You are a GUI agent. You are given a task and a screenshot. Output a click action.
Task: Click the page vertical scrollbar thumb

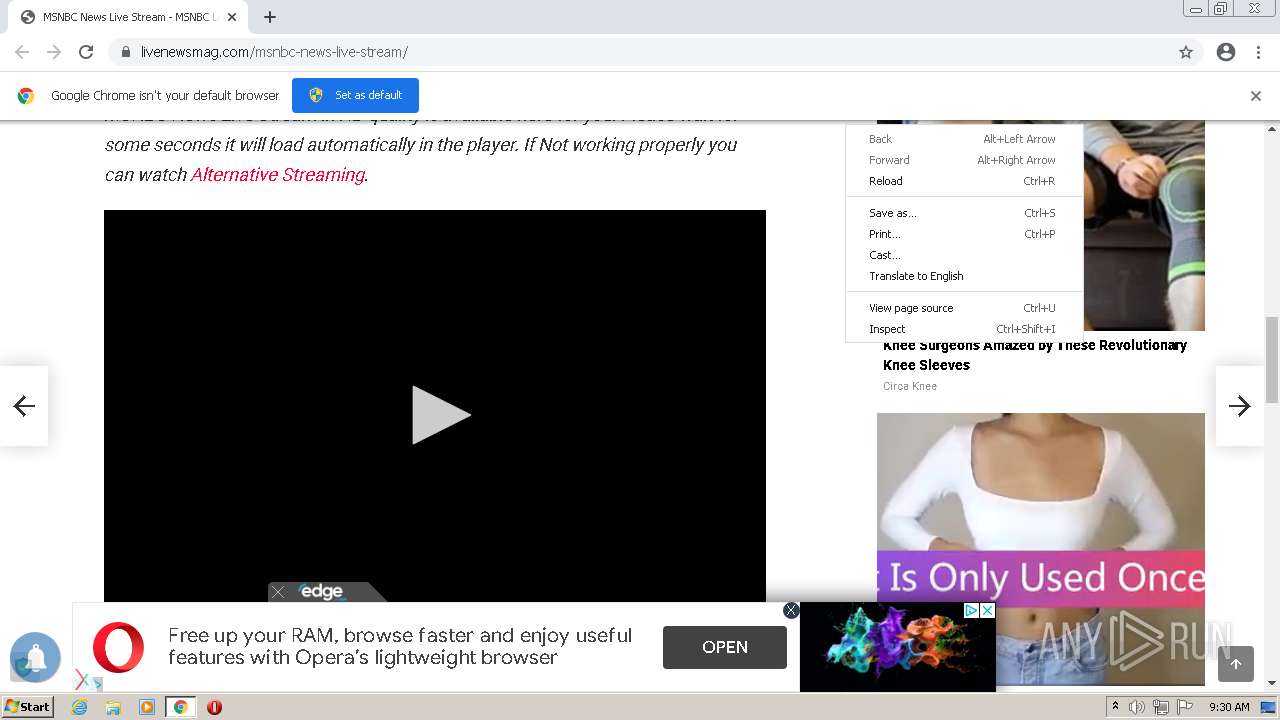tap(1272, 358)
